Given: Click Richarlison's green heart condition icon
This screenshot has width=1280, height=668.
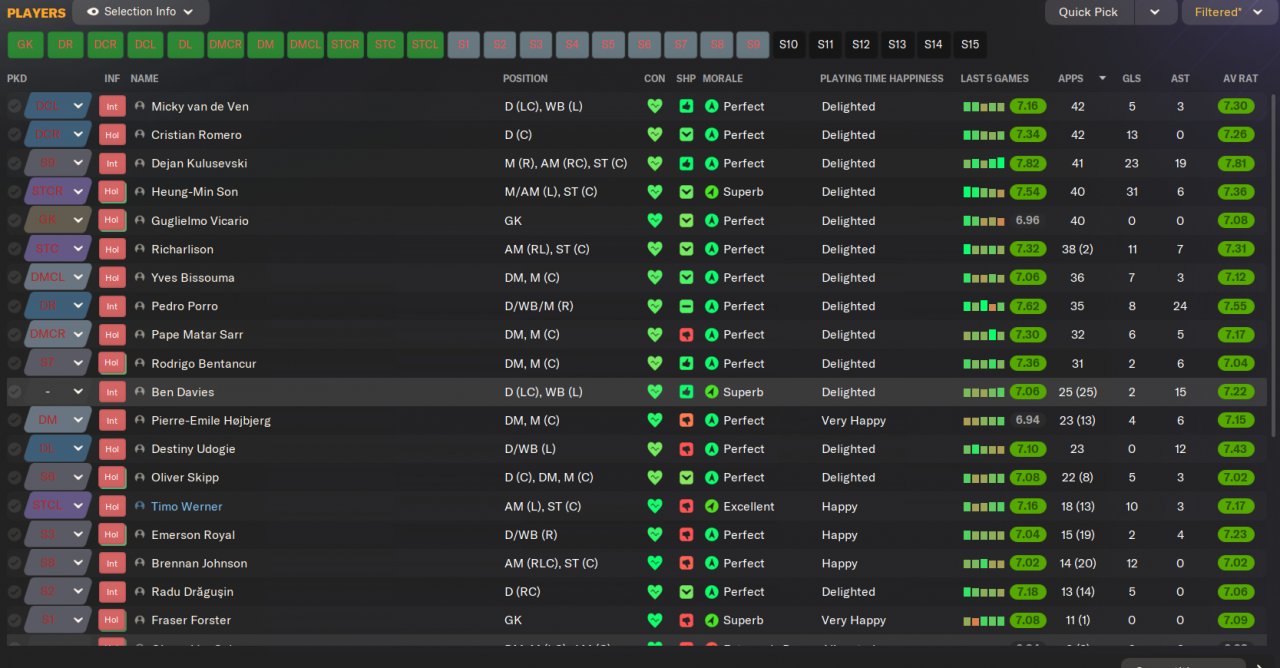Looking at the screenshot, I should pyautogui.click(x=655, y=249).
